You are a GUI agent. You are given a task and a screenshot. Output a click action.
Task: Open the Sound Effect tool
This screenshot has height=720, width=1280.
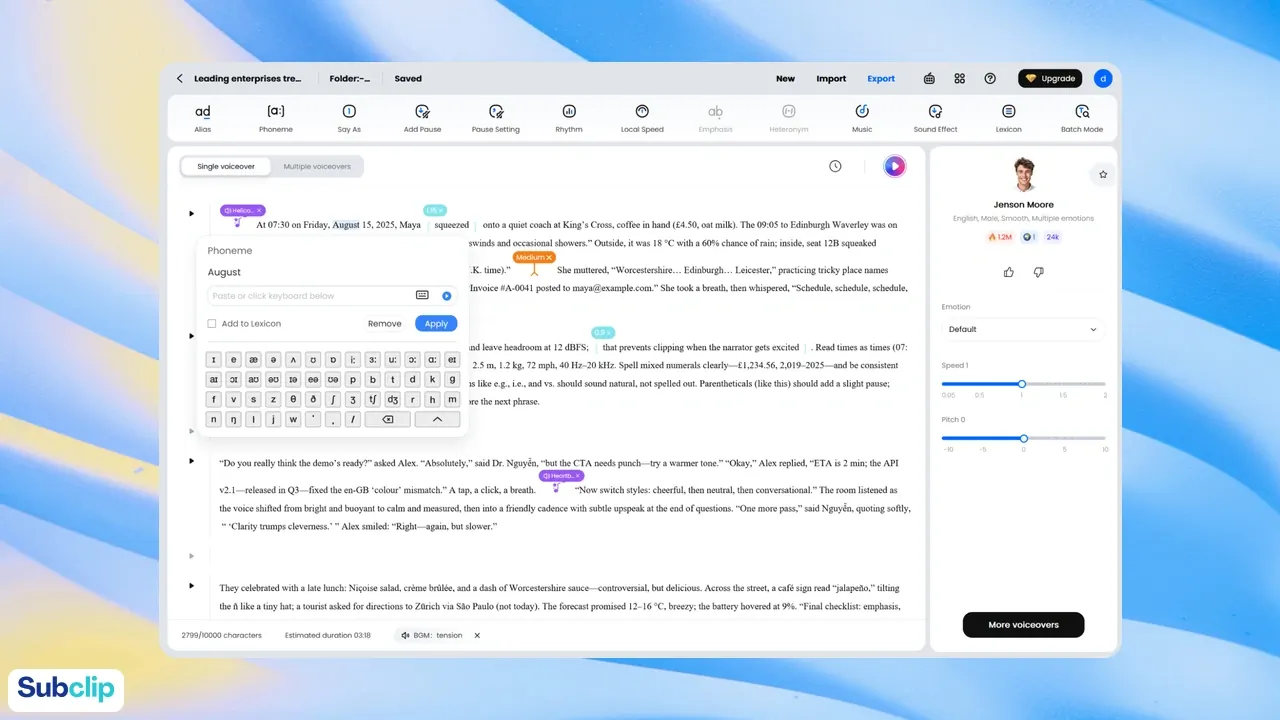[x=935, y=118]
